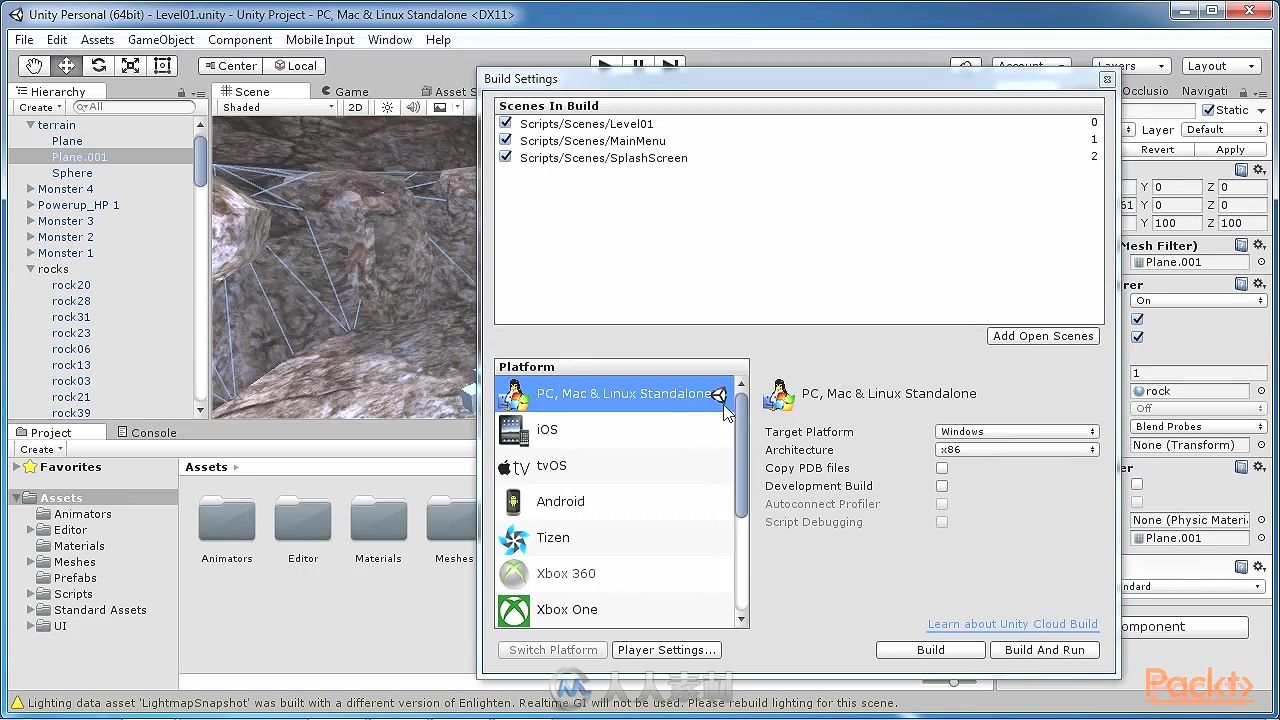Toggle SplashScreen scene in build
The width and height of the screenshot is (1280, 720).
505,157
